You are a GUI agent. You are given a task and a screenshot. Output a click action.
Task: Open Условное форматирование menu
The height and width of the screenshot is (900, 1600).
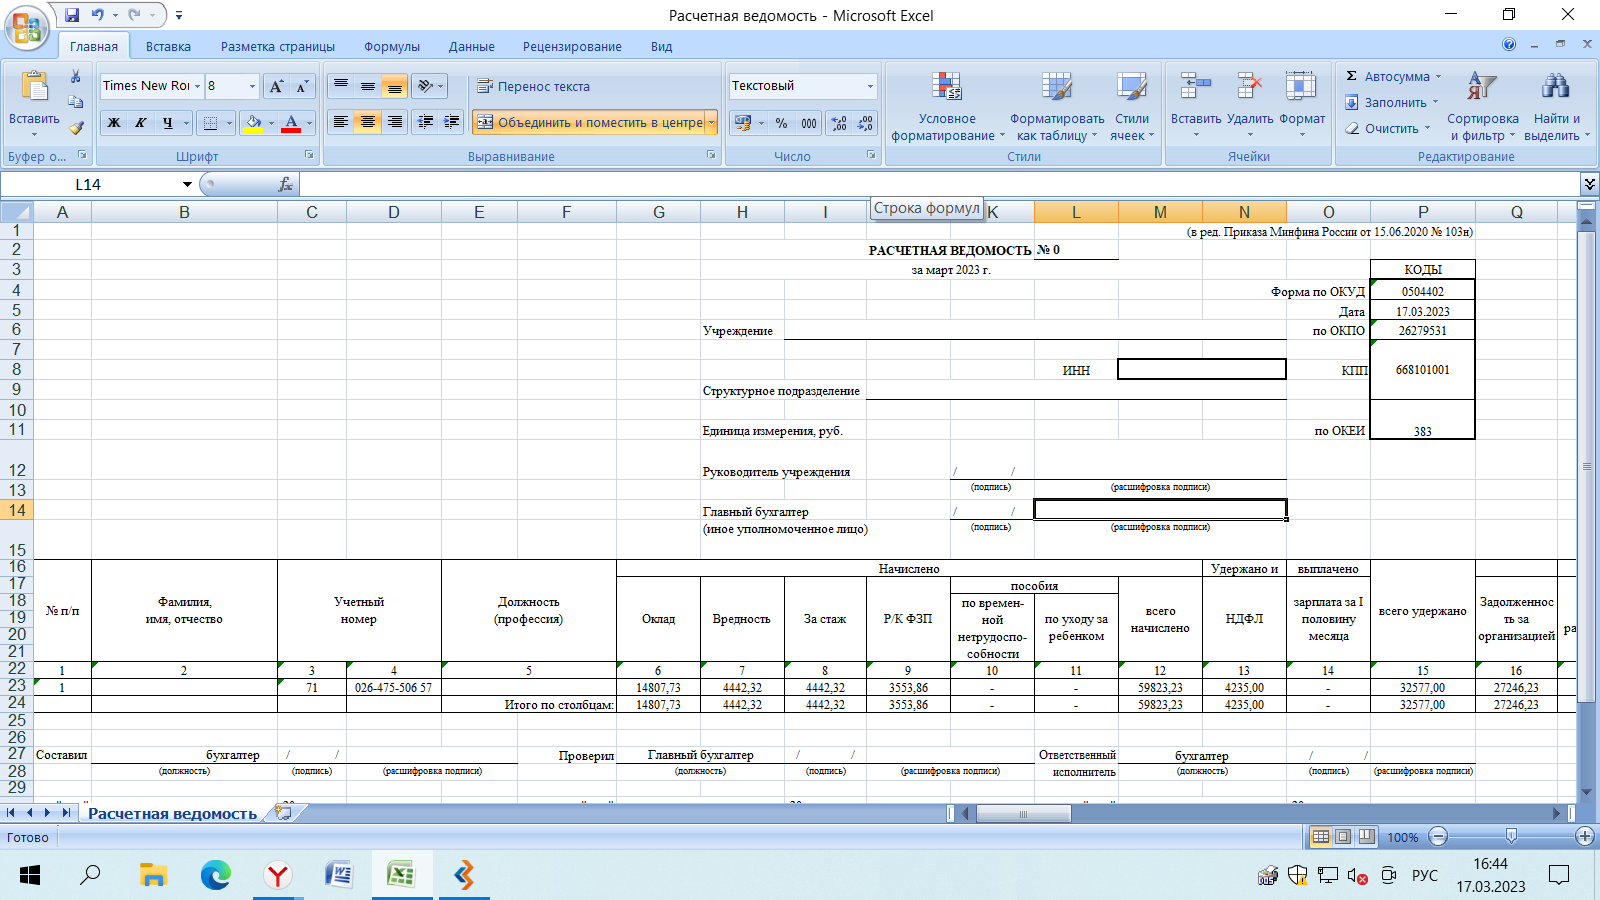(946, 106)
